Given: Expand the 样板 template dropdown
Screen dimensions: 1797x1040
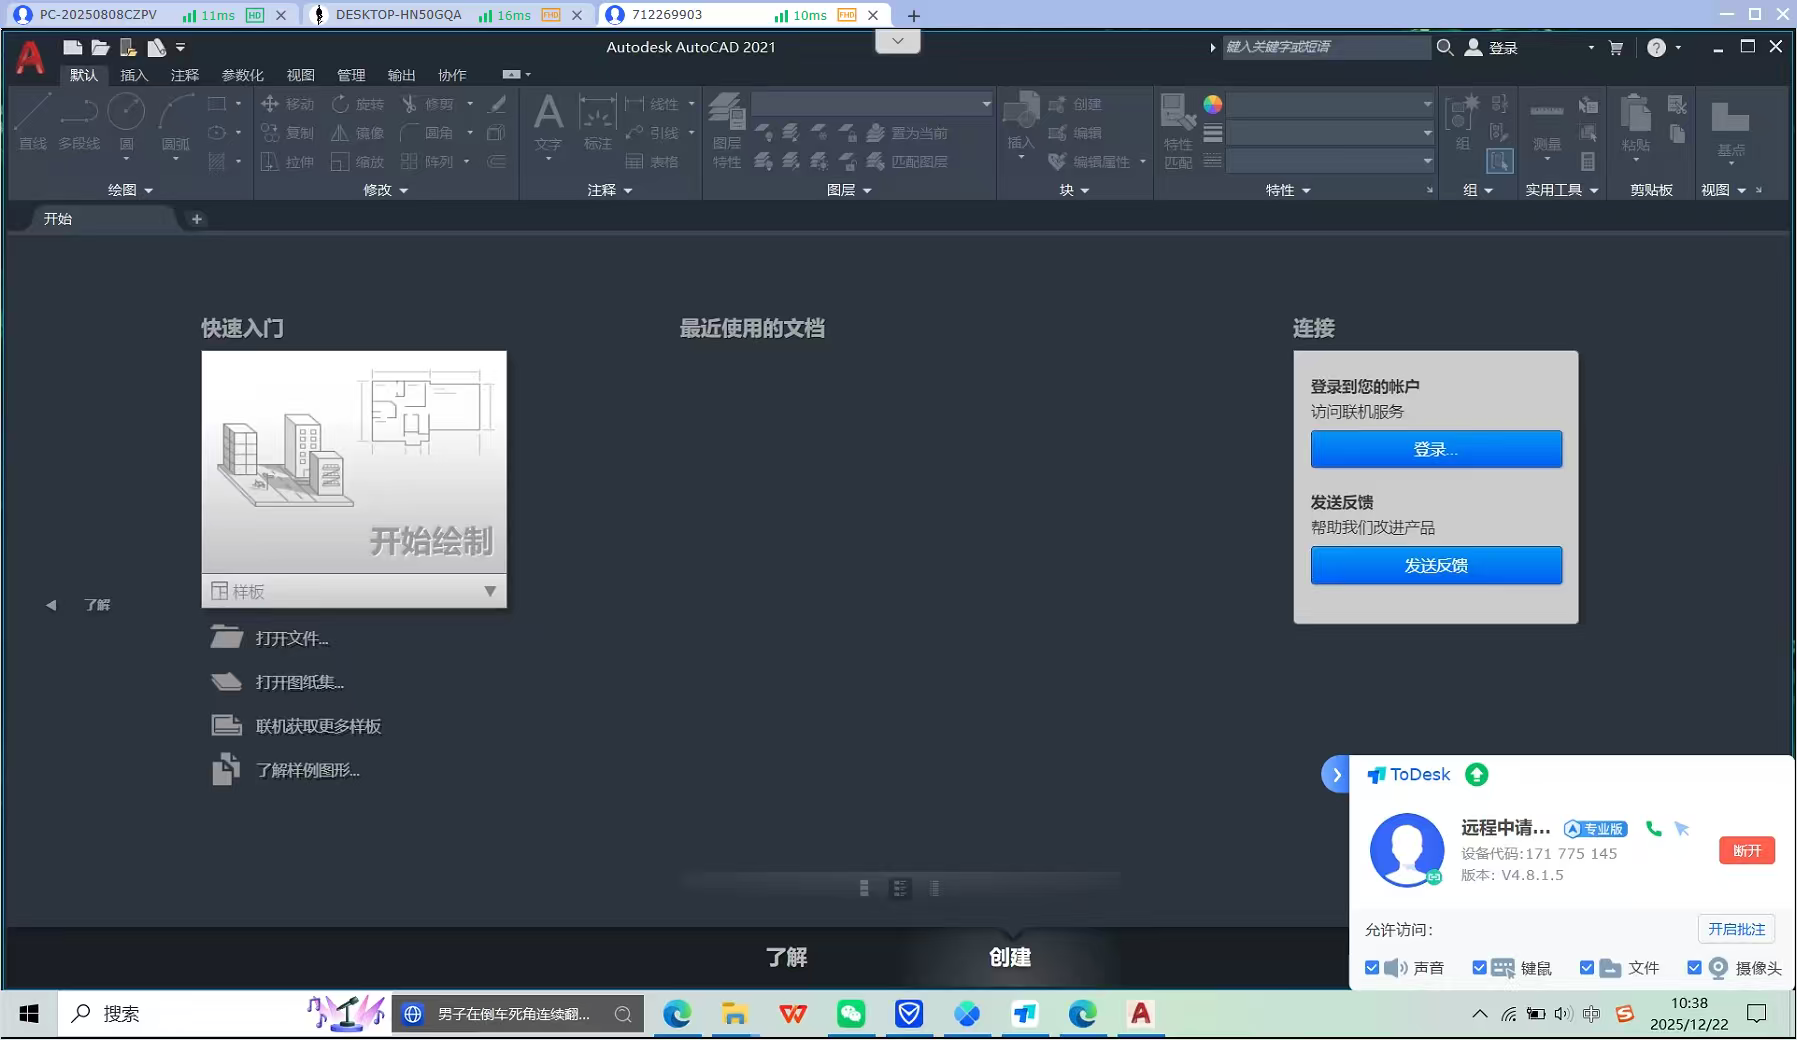Looking at the screenshot, I should (490, 591).
